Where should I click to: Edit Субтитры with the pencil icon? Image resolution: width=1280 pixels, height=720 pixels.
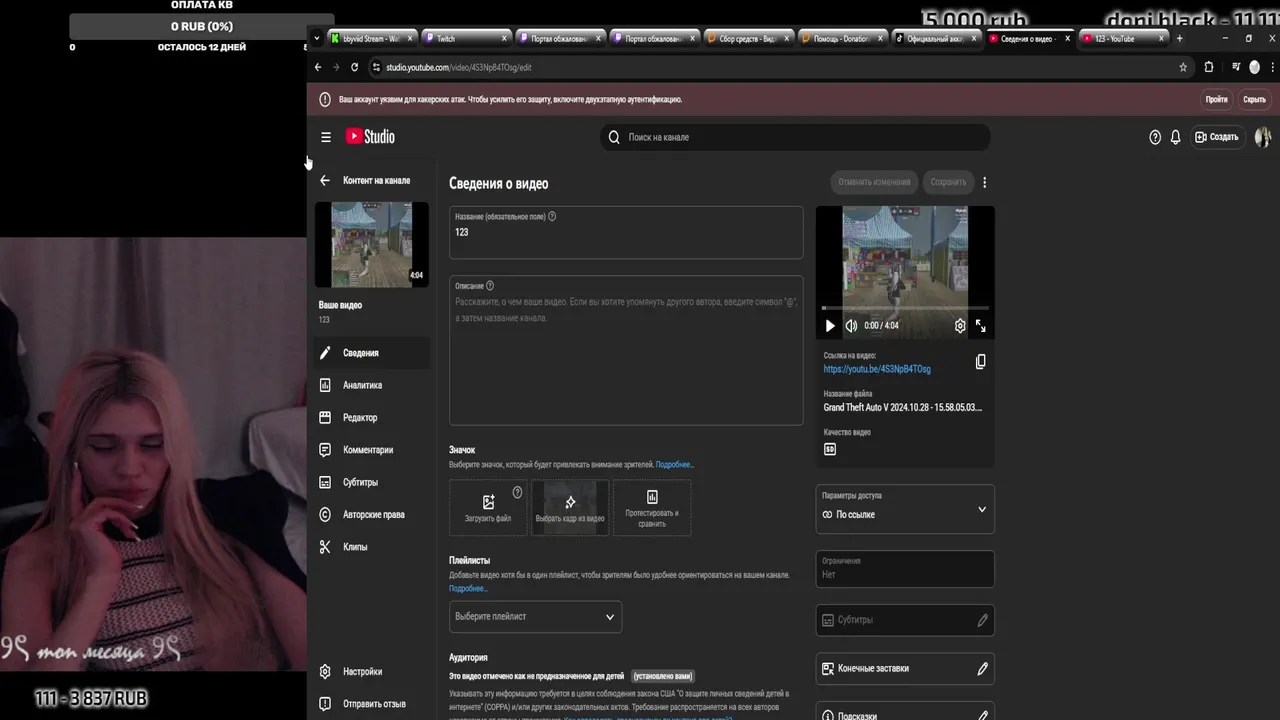982,620
